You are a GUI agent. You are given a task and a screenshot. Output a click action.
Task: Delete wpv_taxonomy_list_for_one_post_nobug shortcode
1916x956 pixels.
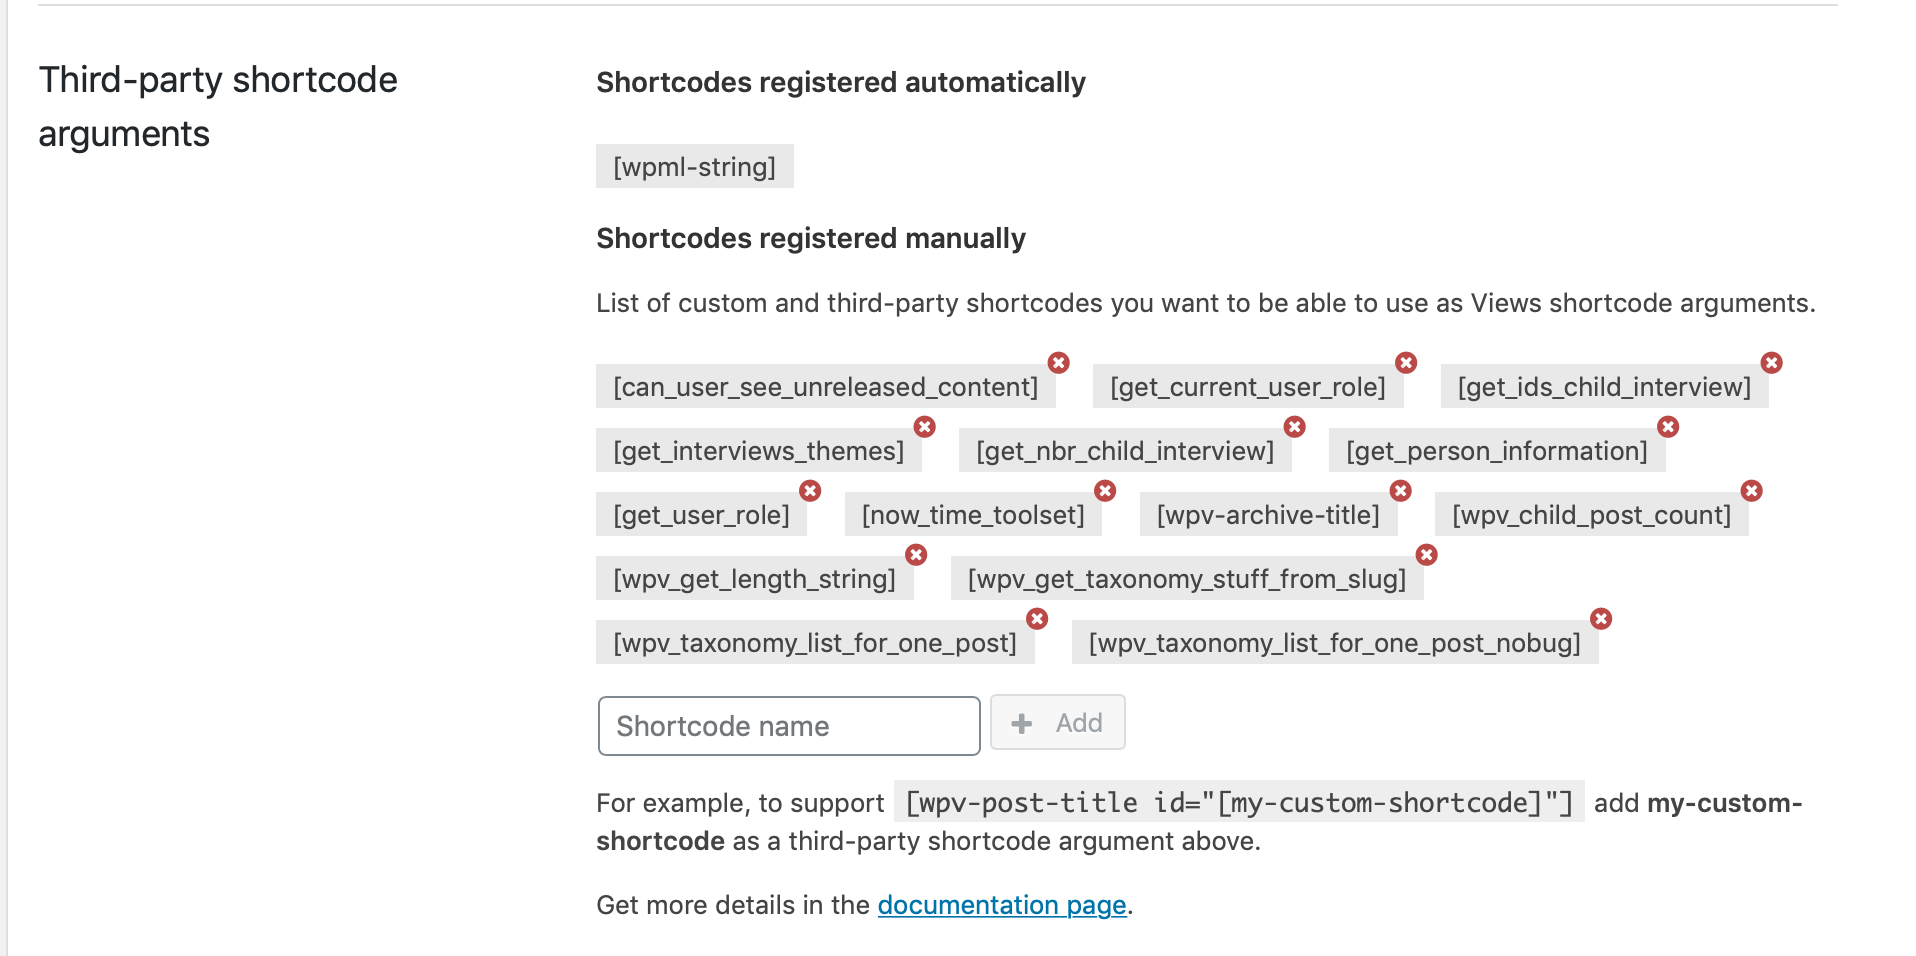coord(1601,619)
